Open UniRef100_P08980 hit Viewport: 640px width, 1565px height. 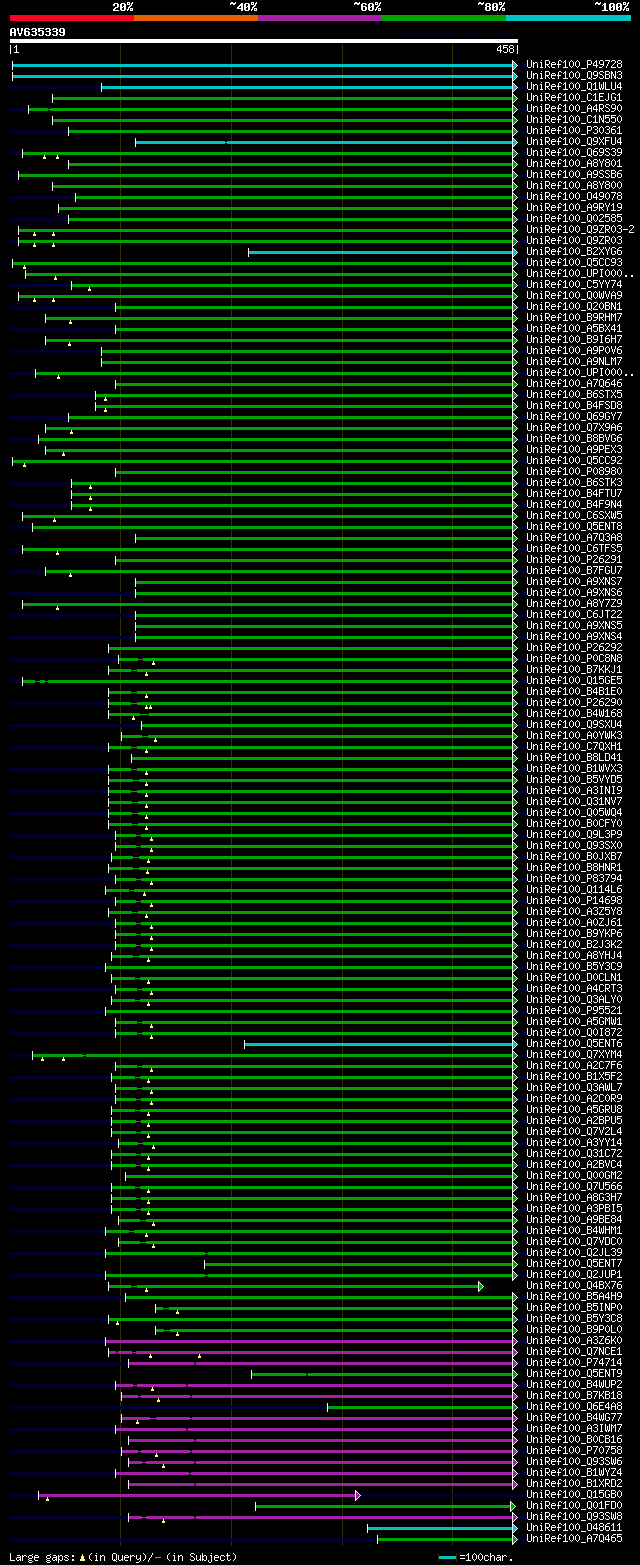point(574,471)
